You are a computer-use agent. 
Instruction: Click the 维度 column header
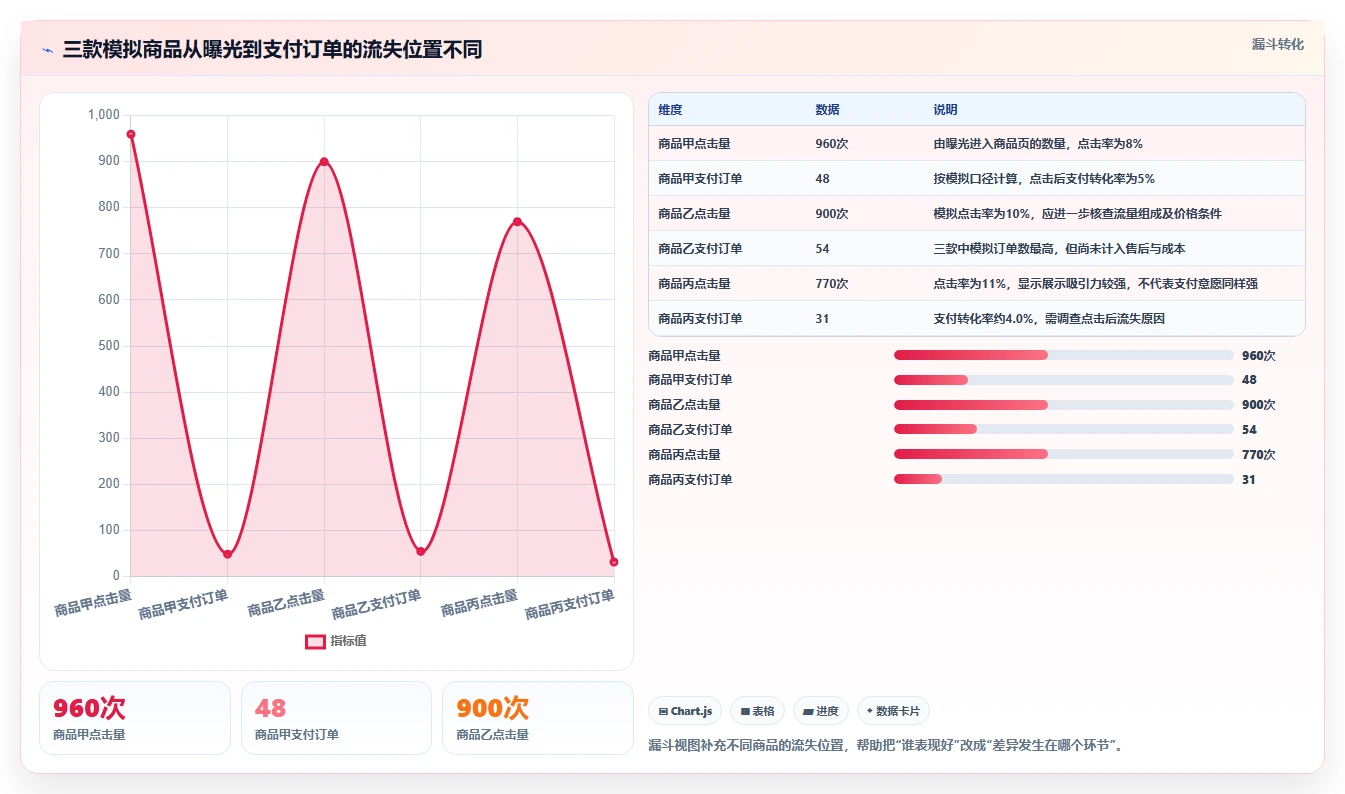coord(670,110)
